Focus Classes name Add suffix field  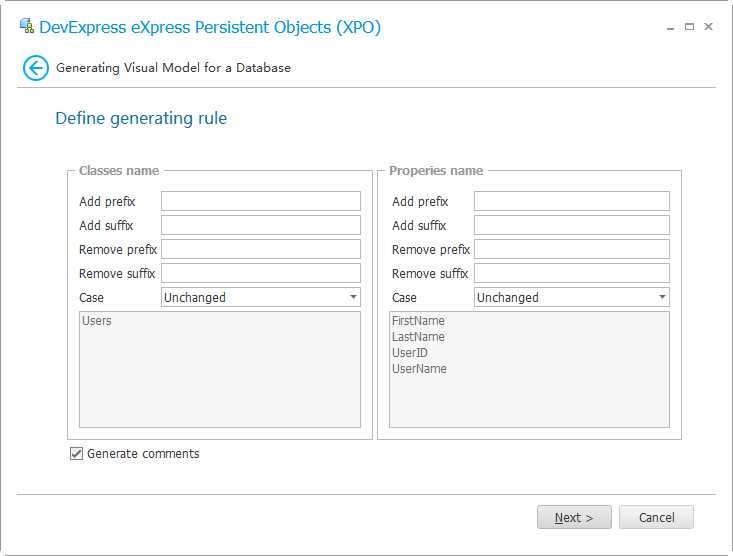tap(260, 225)
